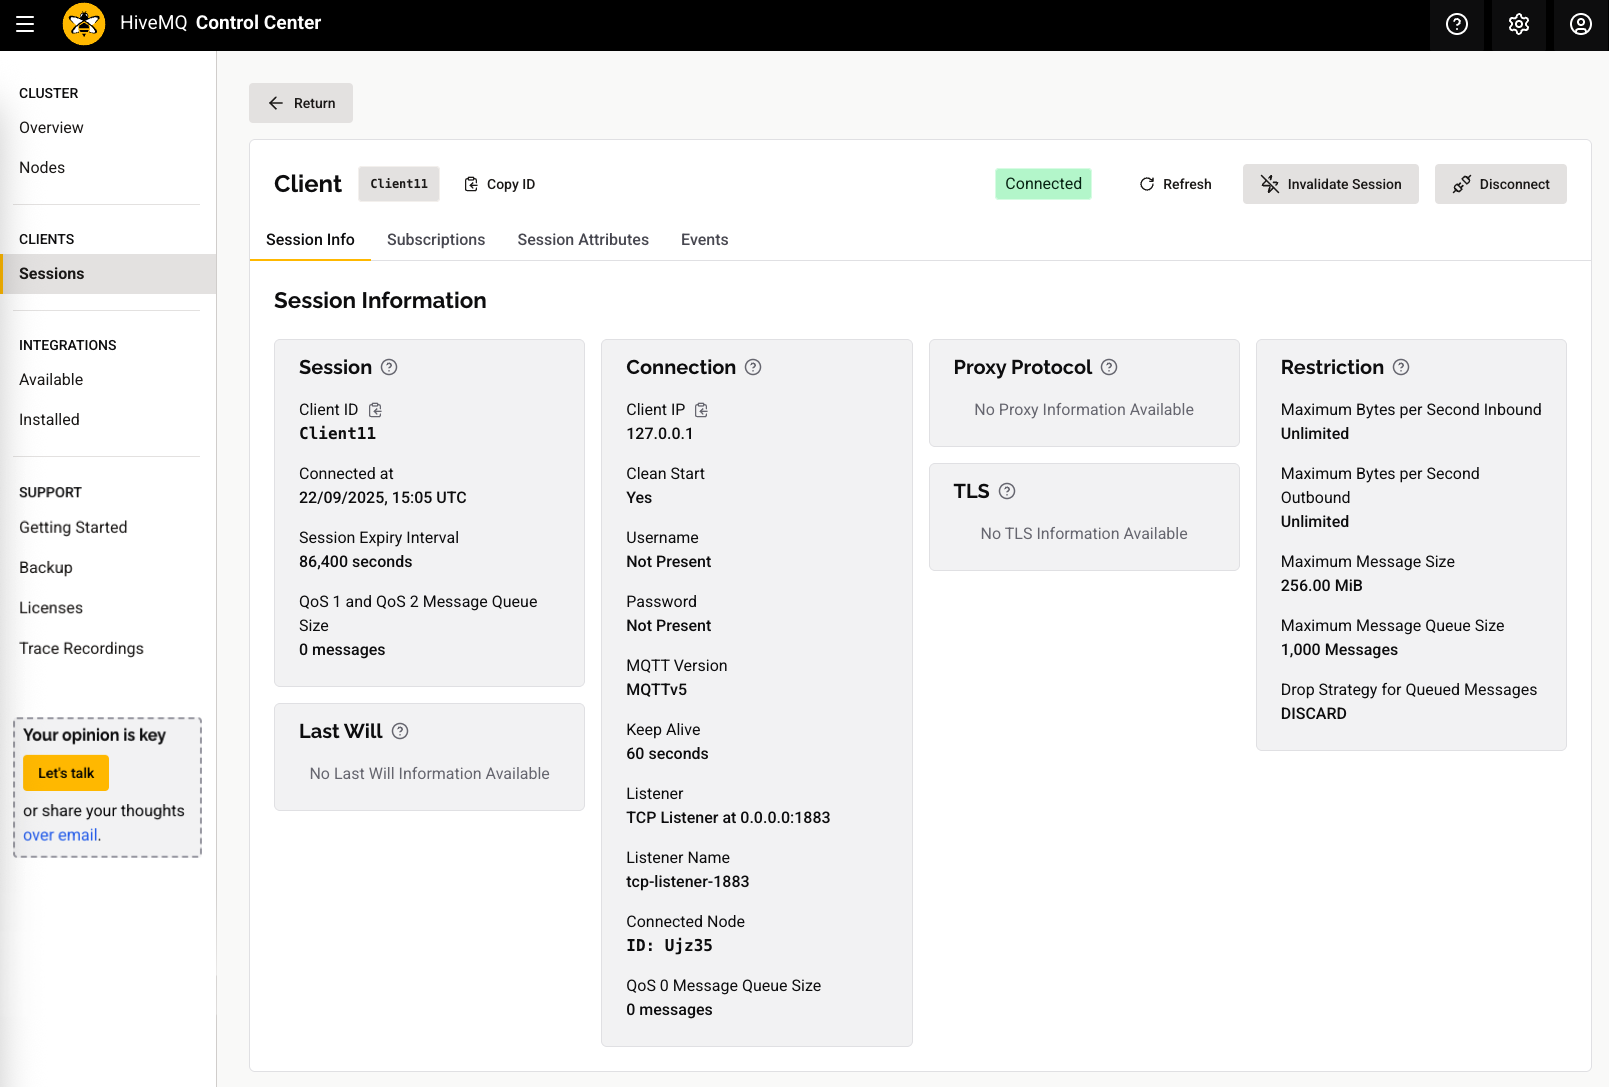Viewport: 1609px width, 1087px height.
Task: Click the tcp-listener-1883 listener name
Action: (x=688, y=882)
